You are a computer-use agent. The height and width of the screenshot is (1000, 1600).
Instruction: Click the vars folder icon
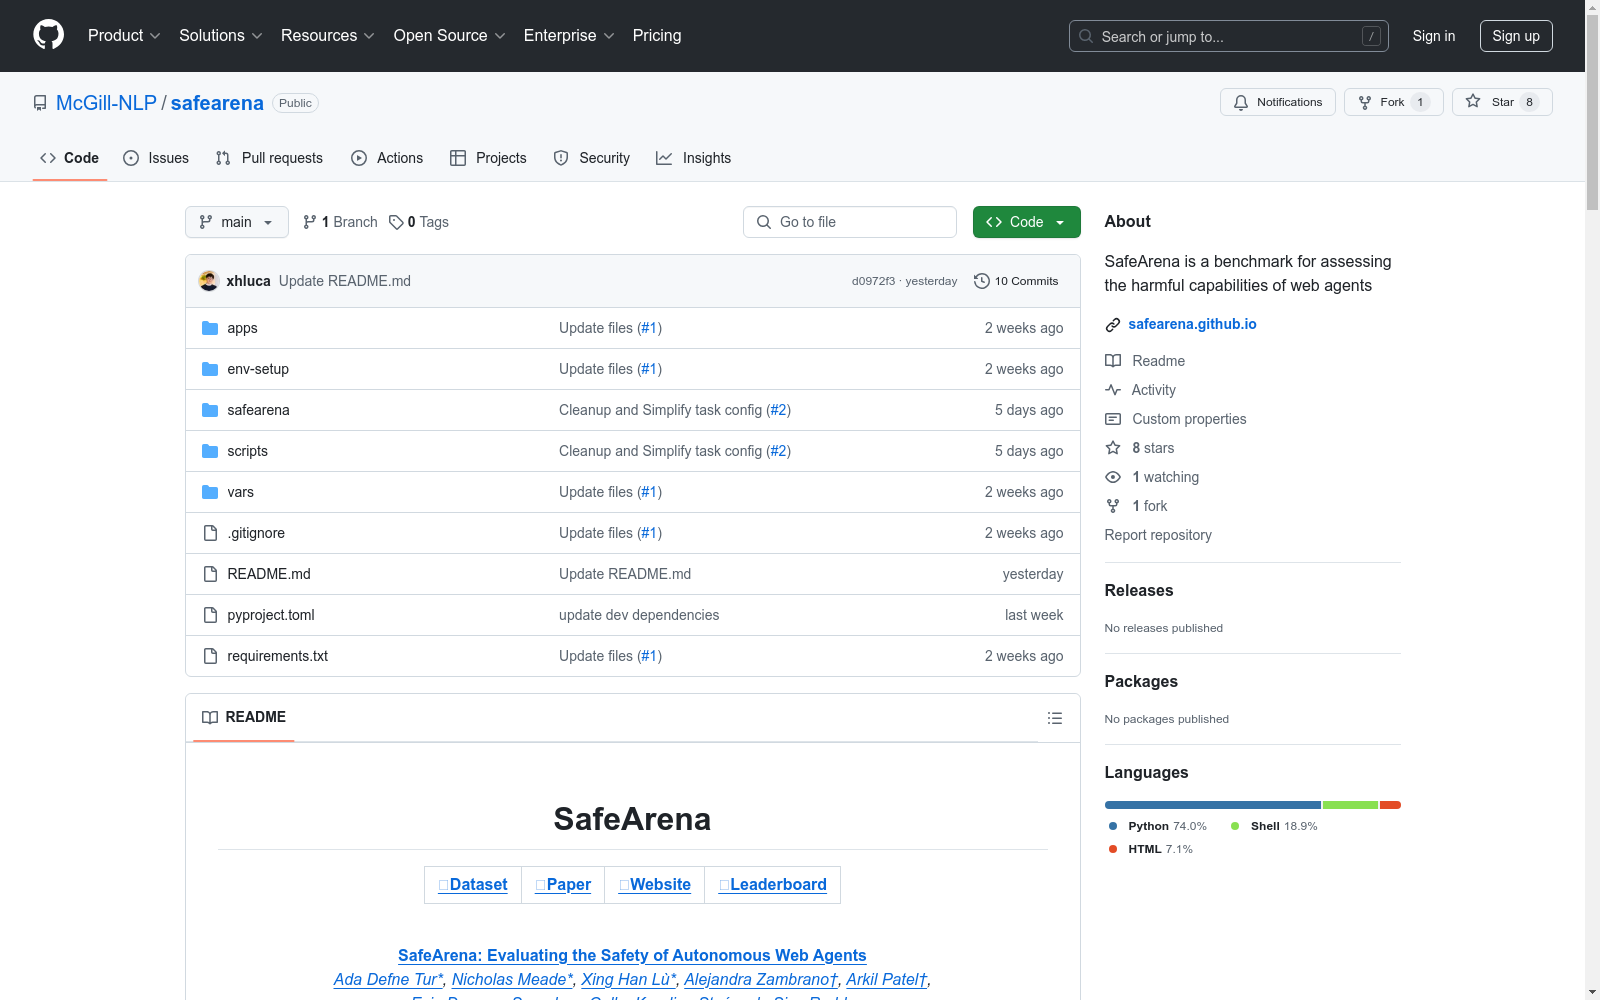(210, 492)
